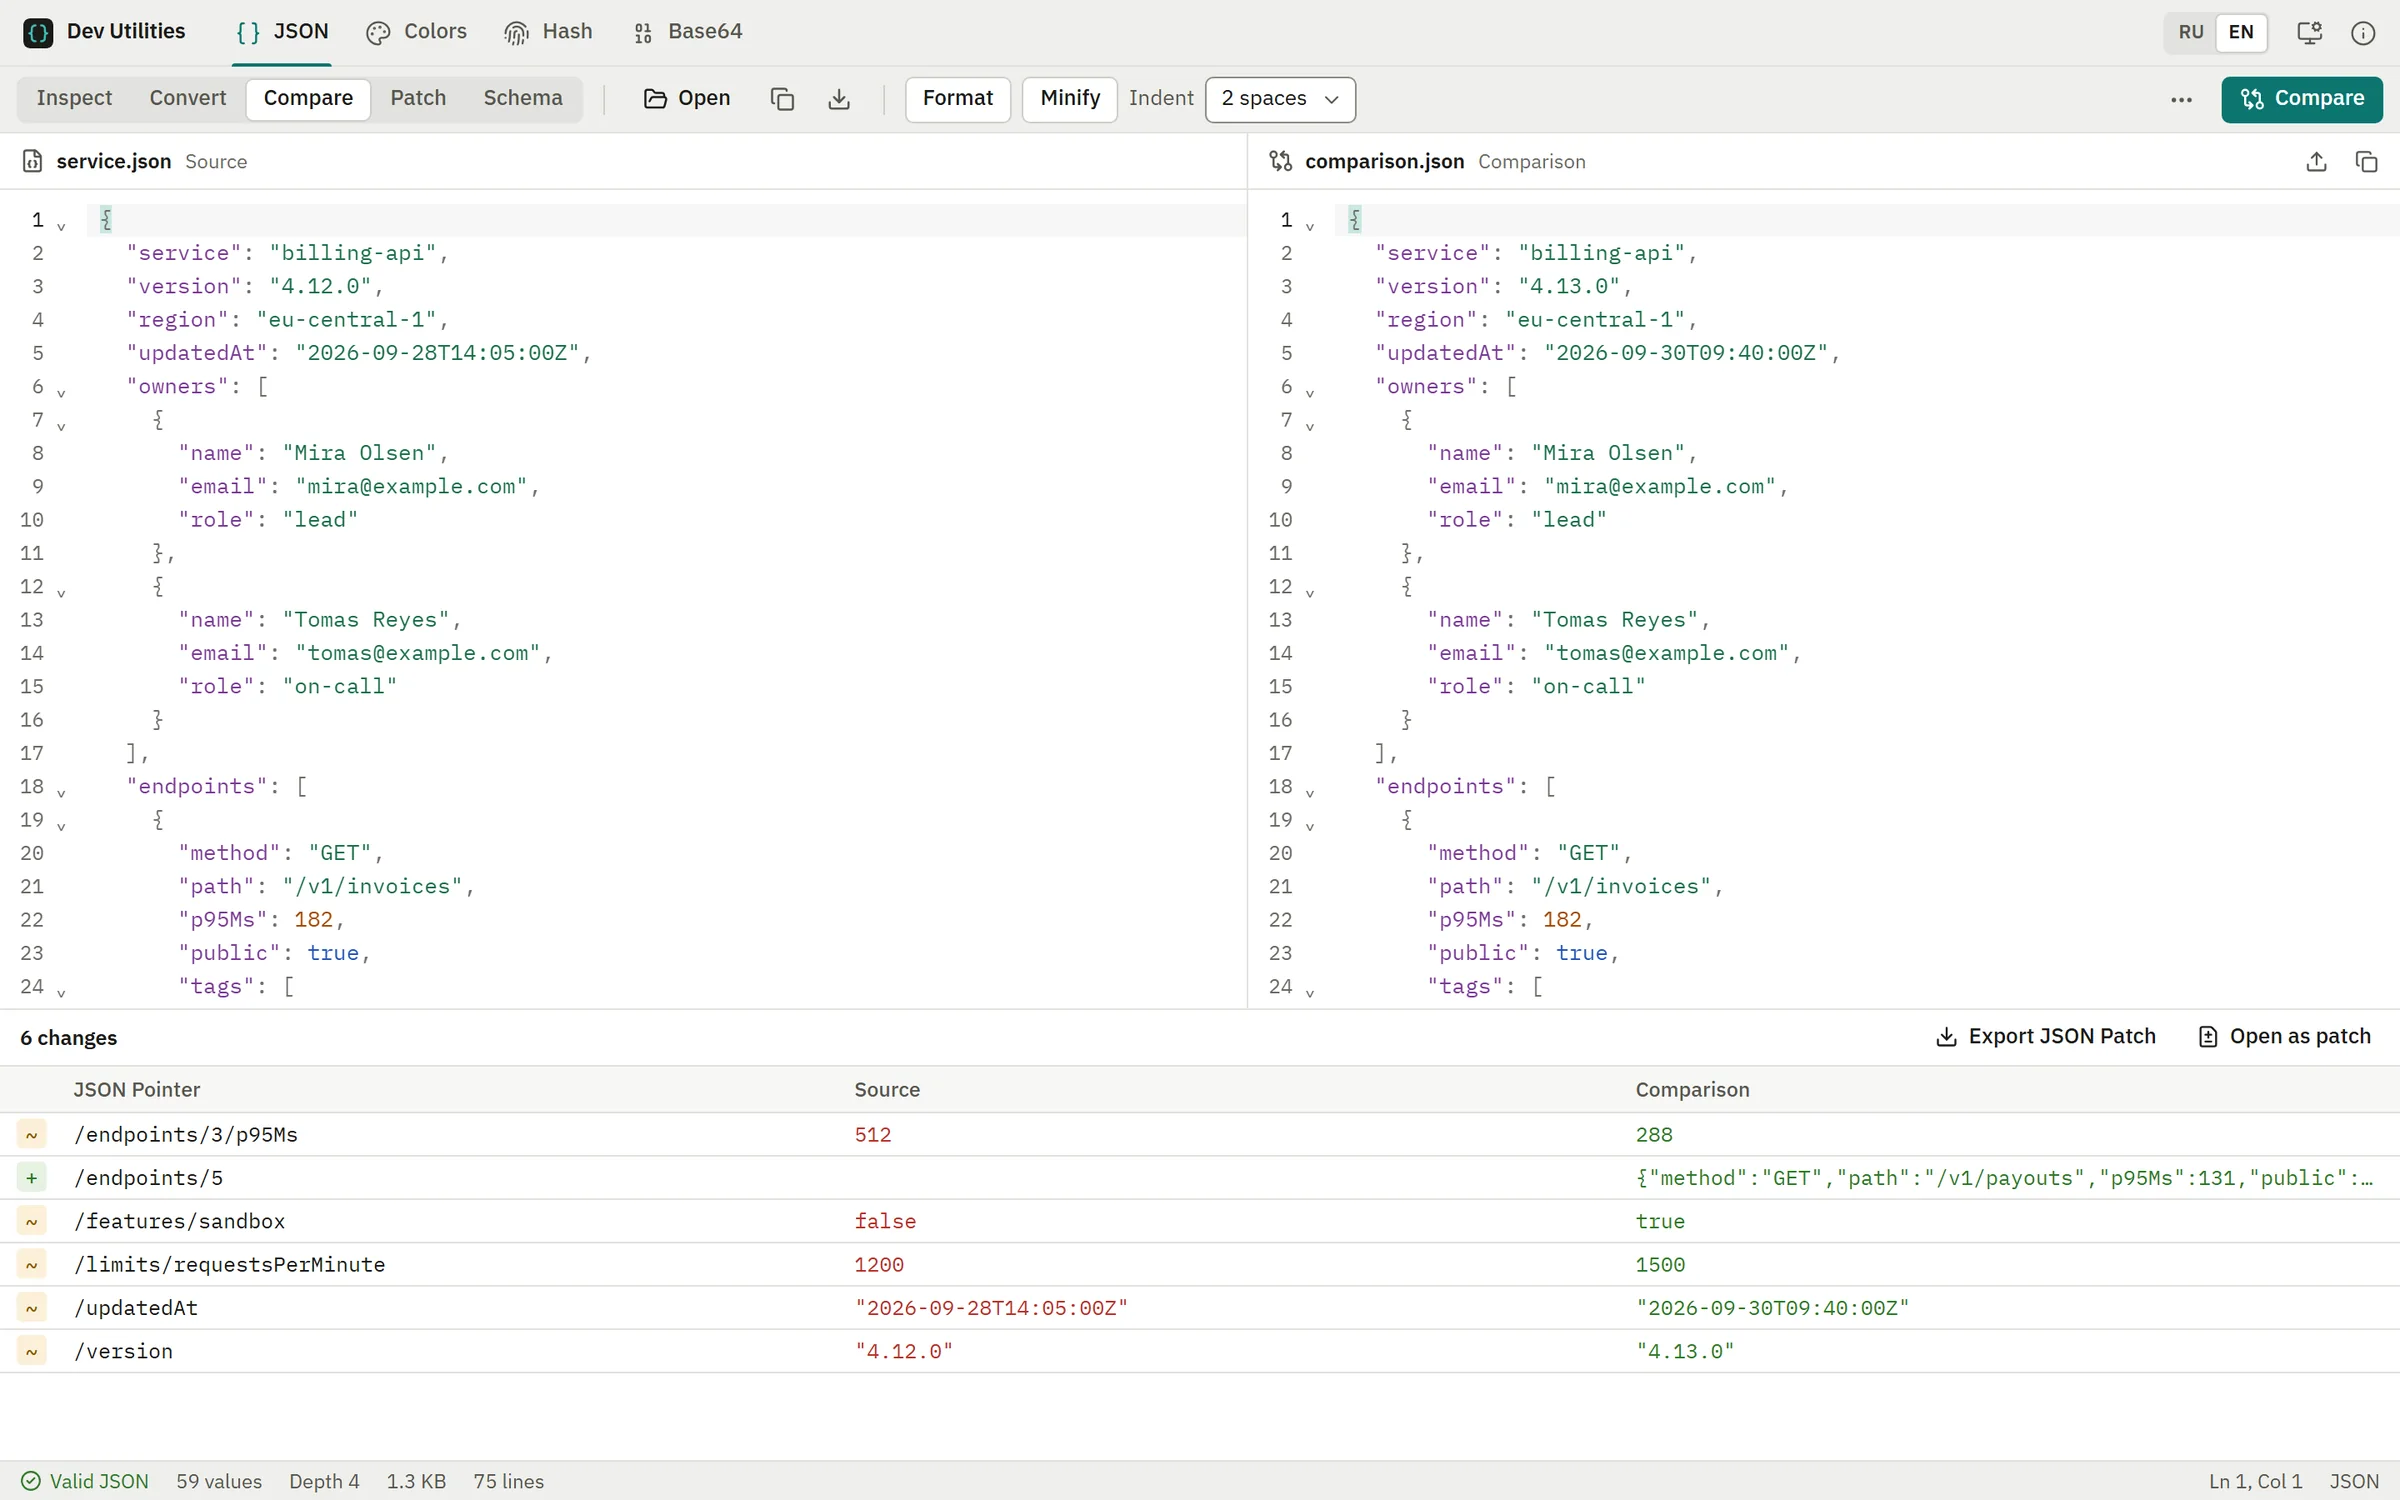
Task: Switch to the Inspect mode tab
Action: tap(74, 98)
